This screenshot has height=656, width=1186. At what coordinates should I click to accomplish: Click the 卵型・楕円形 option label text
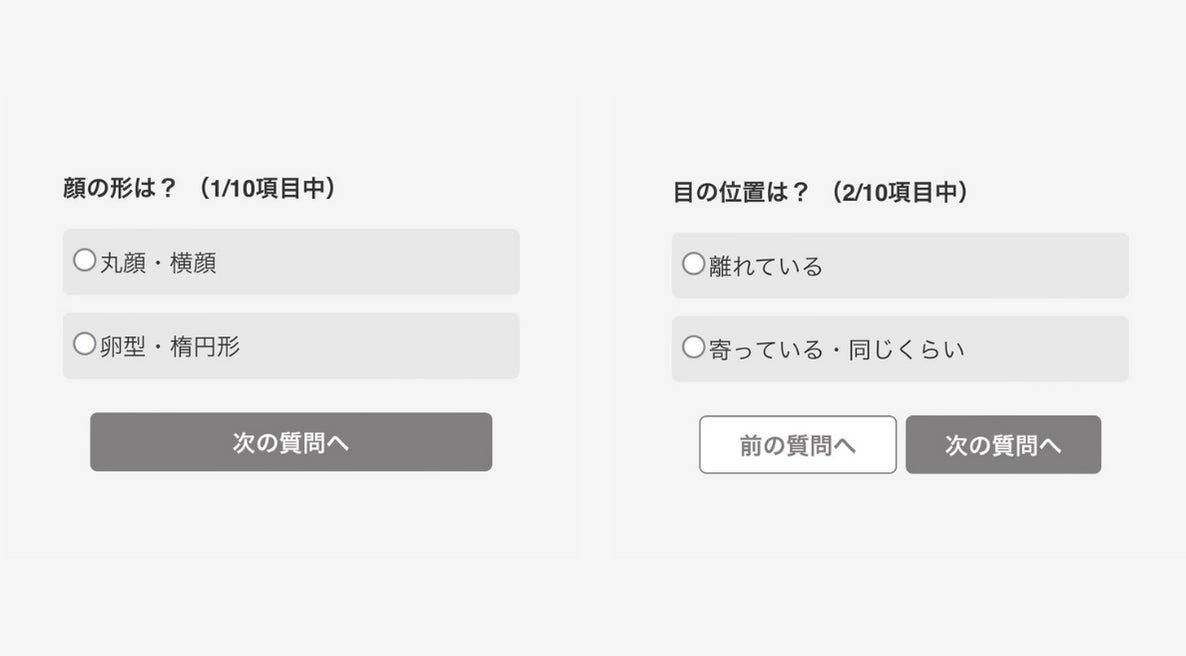(x=170, y=347)
